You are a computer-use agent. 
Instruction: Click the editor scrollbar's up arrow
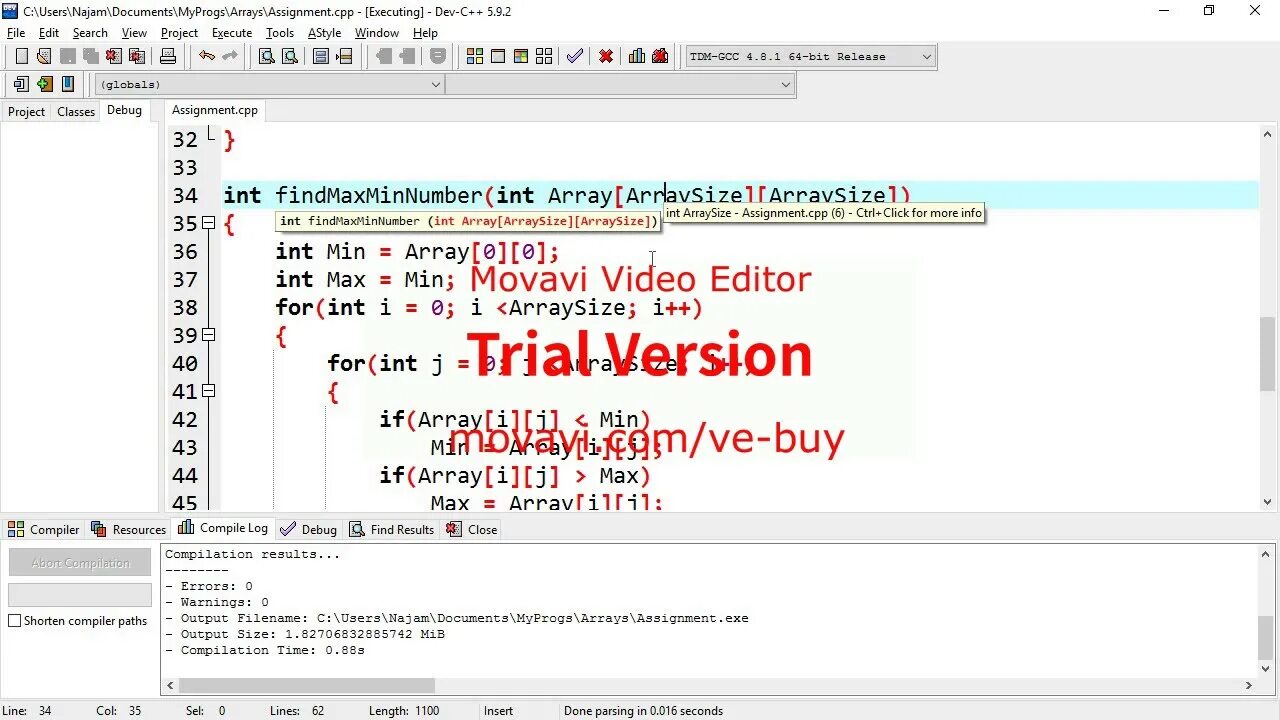[x=1268, y=134]
